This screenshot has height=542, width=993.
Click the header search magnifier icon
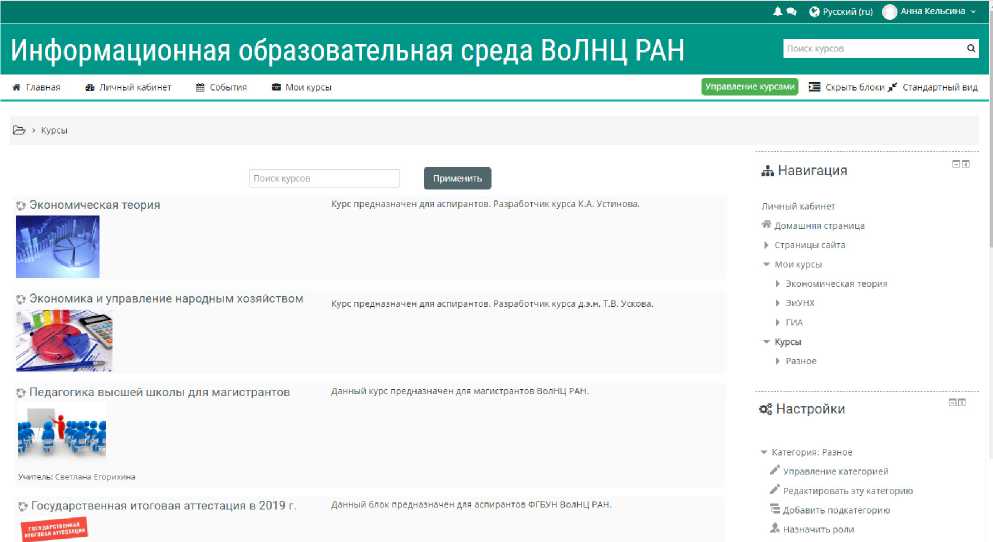pos(971,48)
